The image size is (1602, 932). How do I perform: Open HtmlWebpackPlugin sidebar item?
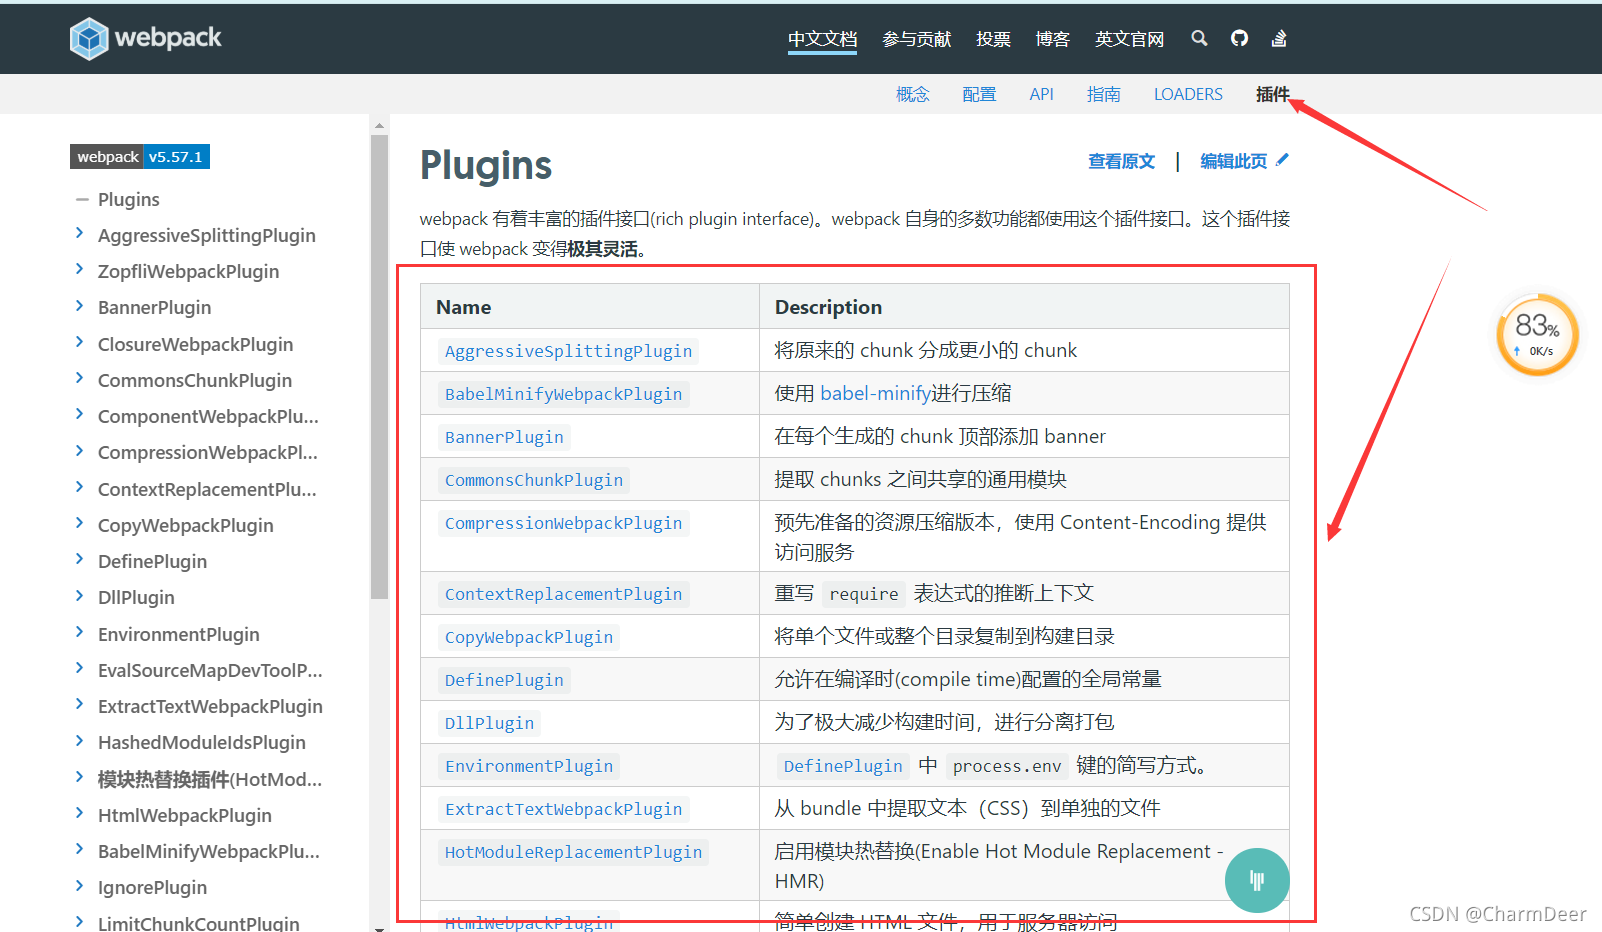click(185, 815)
